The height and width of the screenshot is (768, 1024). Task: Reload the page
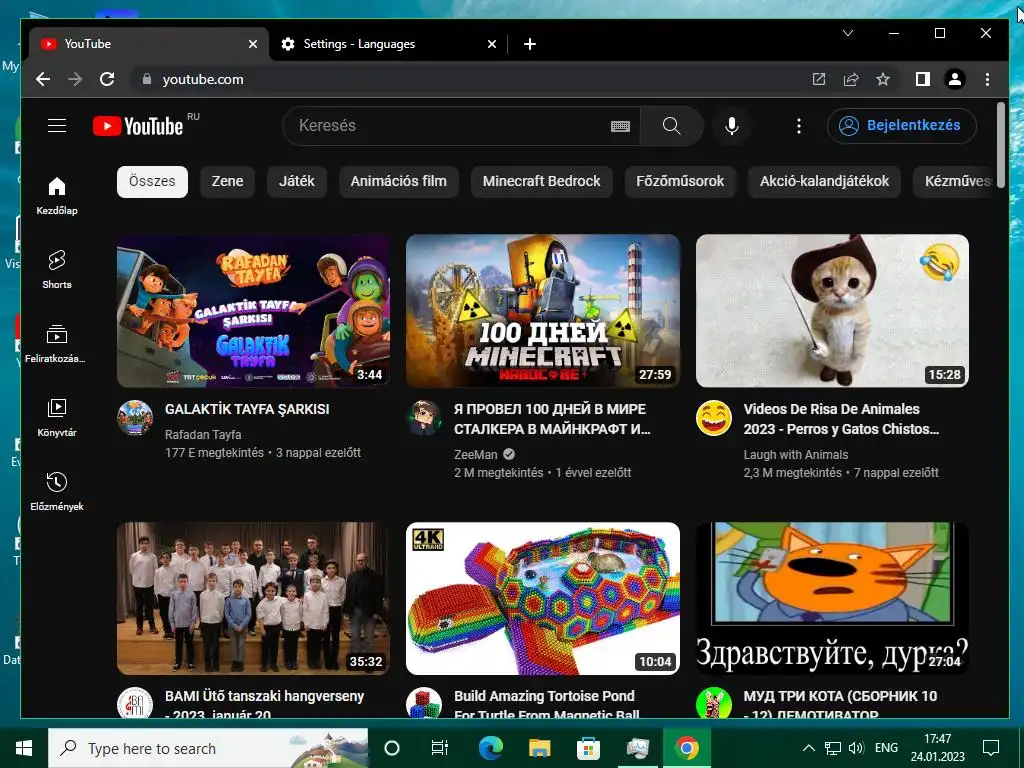click(107, 79)
